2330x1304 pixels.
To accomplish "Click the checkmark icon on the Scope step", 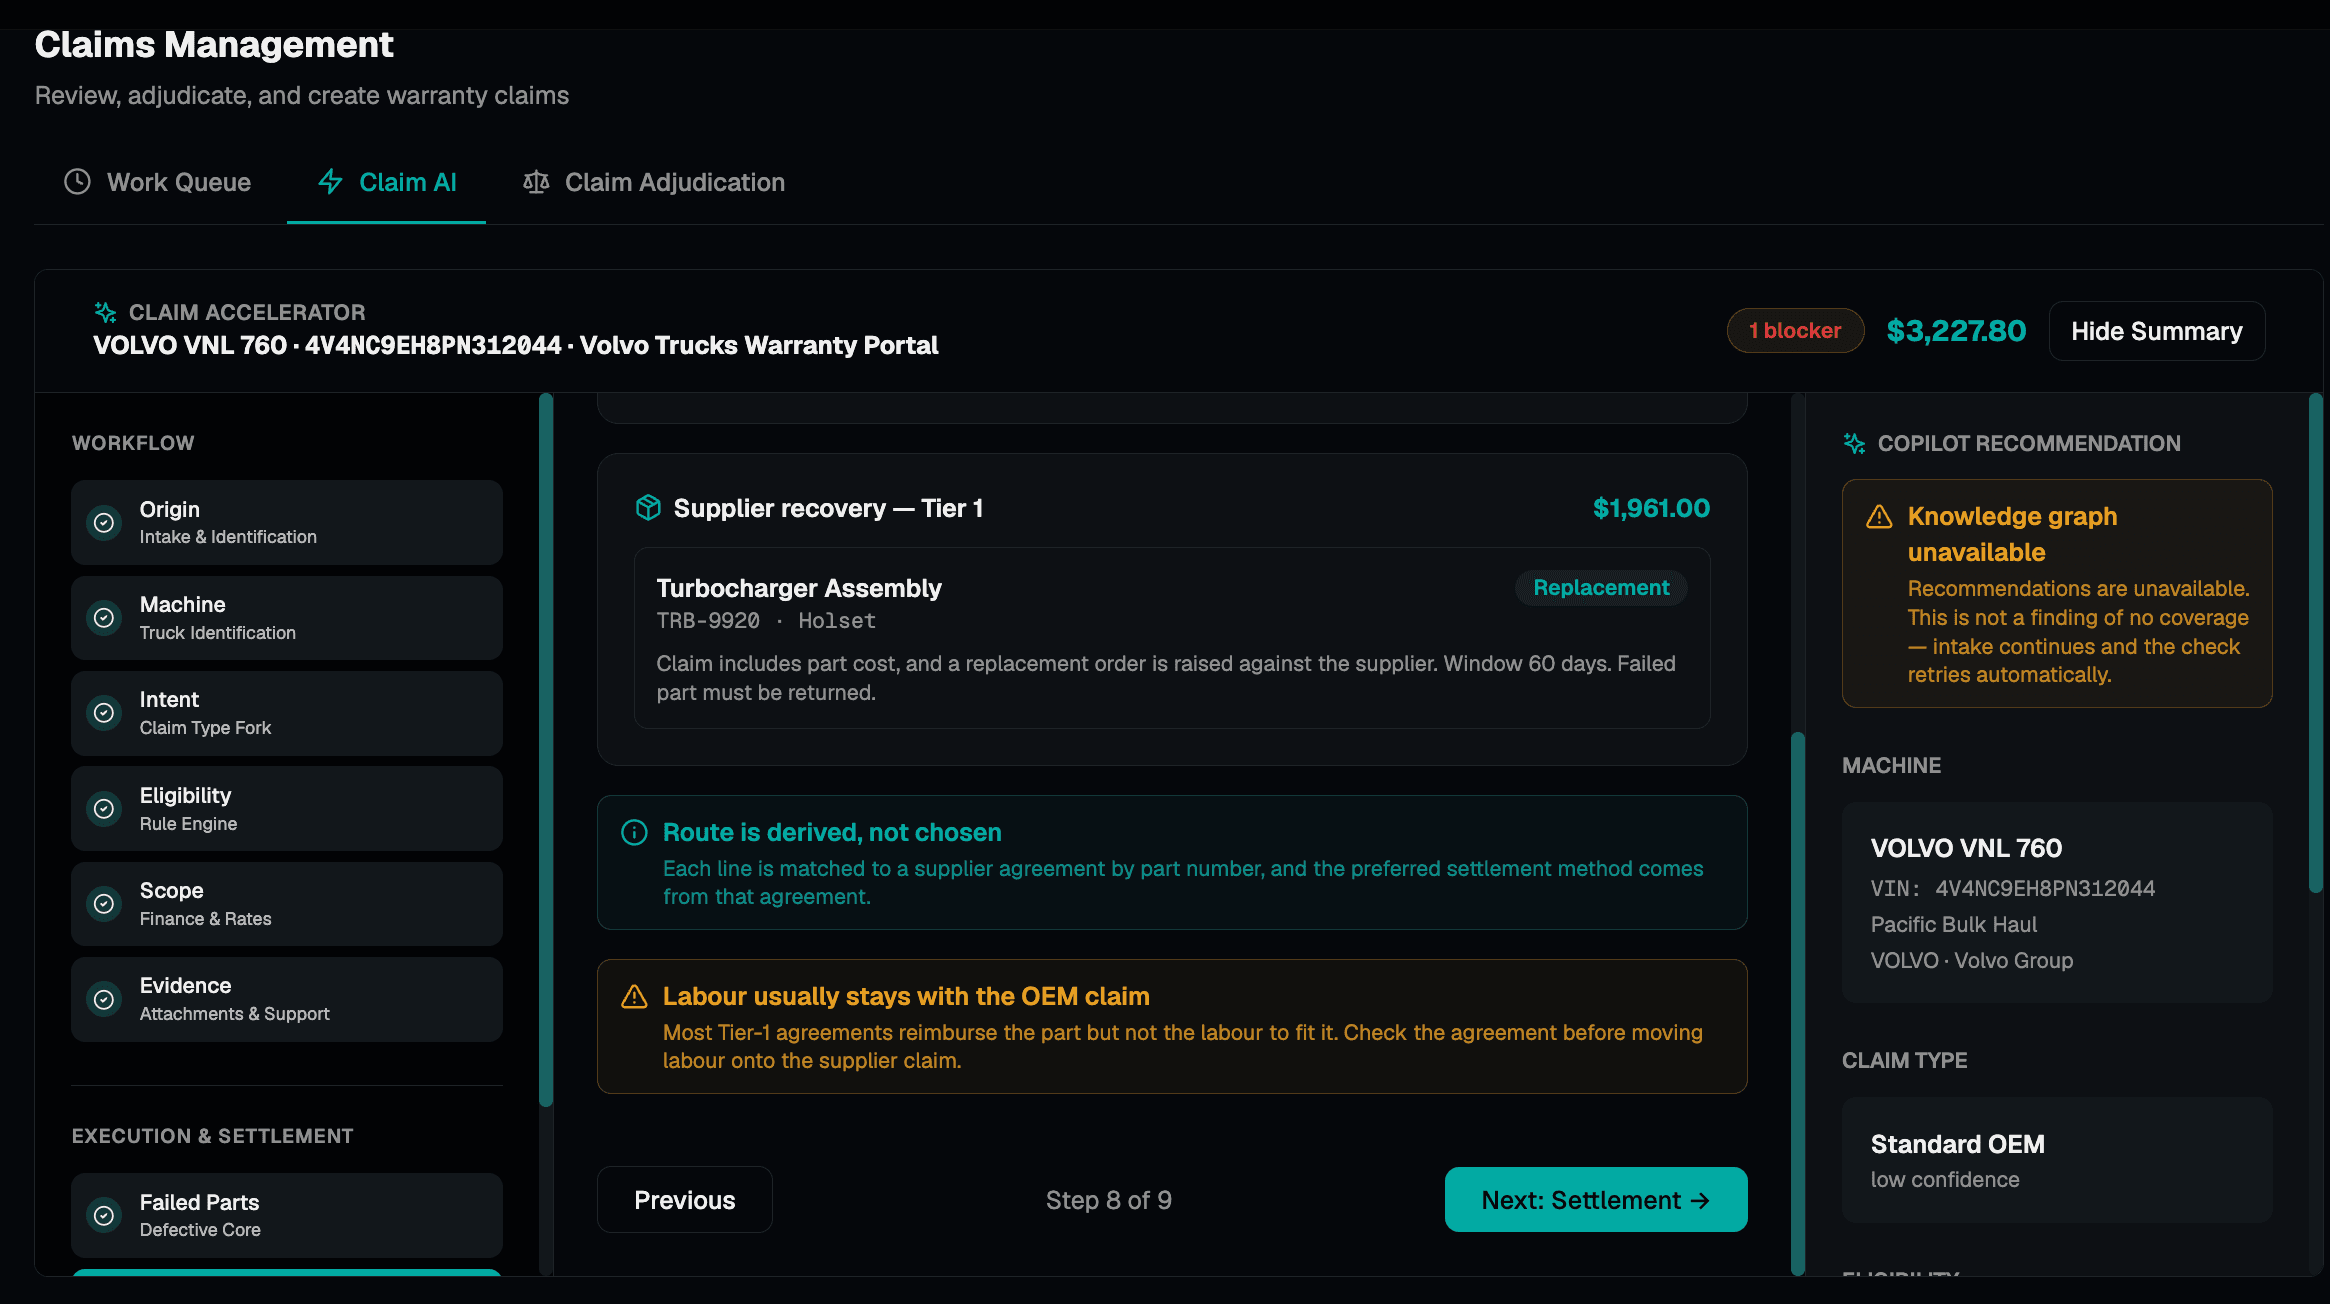I will (x=104, y=904).
